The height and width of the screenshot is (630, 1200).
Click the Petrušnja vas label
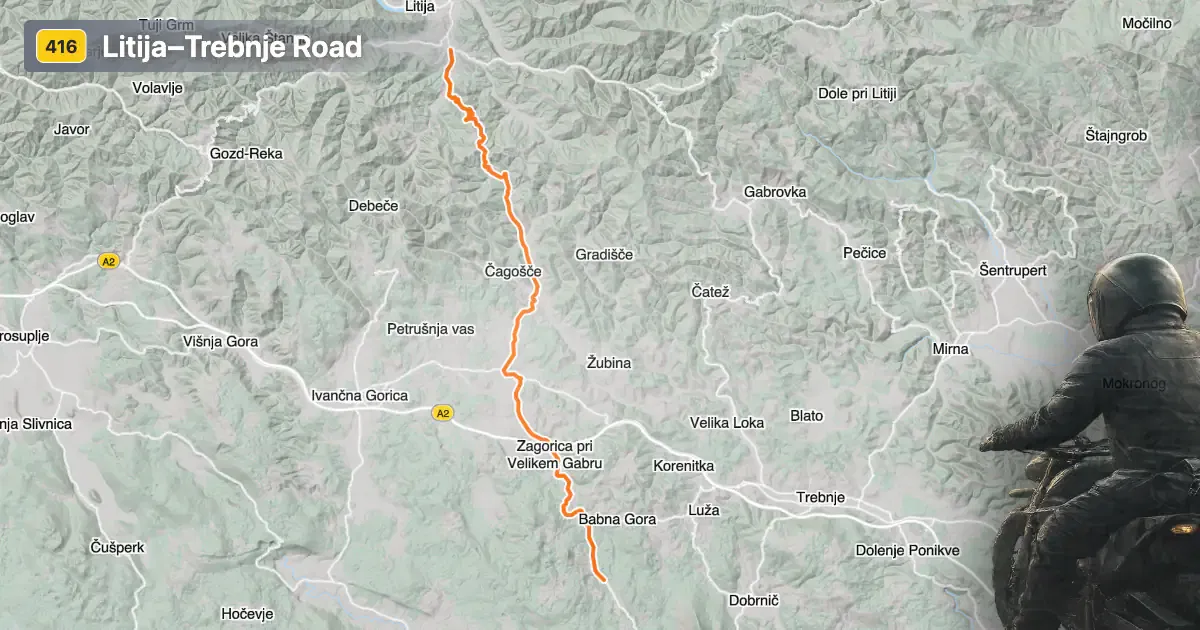[x=431, y=329]
